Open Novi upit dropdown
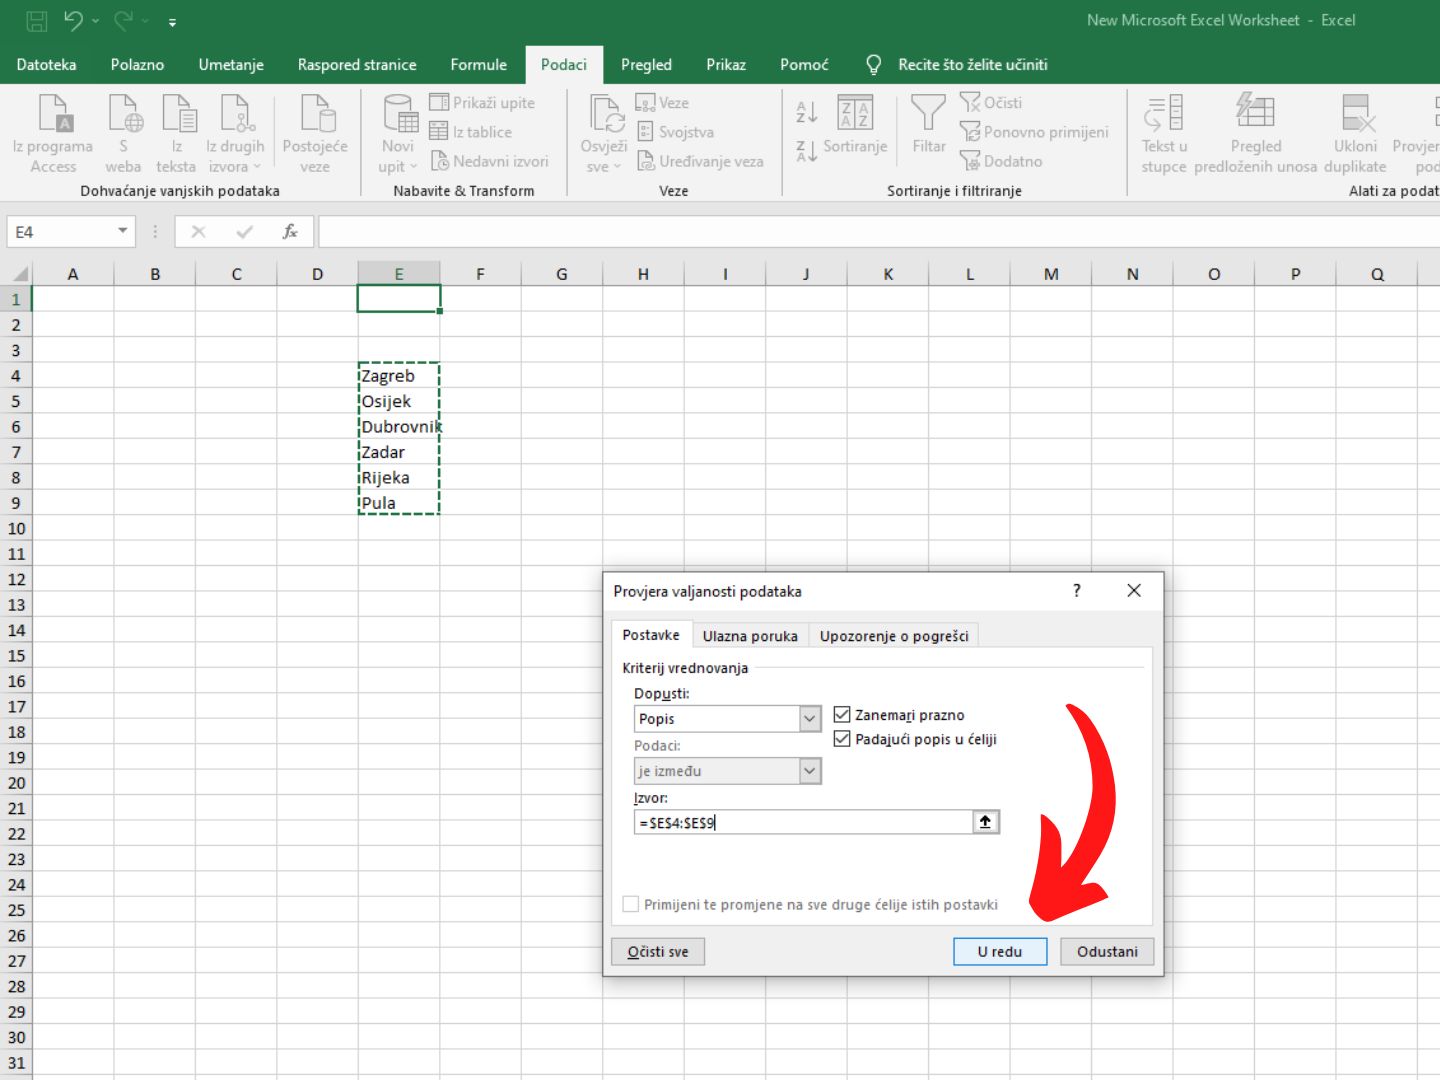Screen dimensions: 1440x1080 (x=398, y=133)
